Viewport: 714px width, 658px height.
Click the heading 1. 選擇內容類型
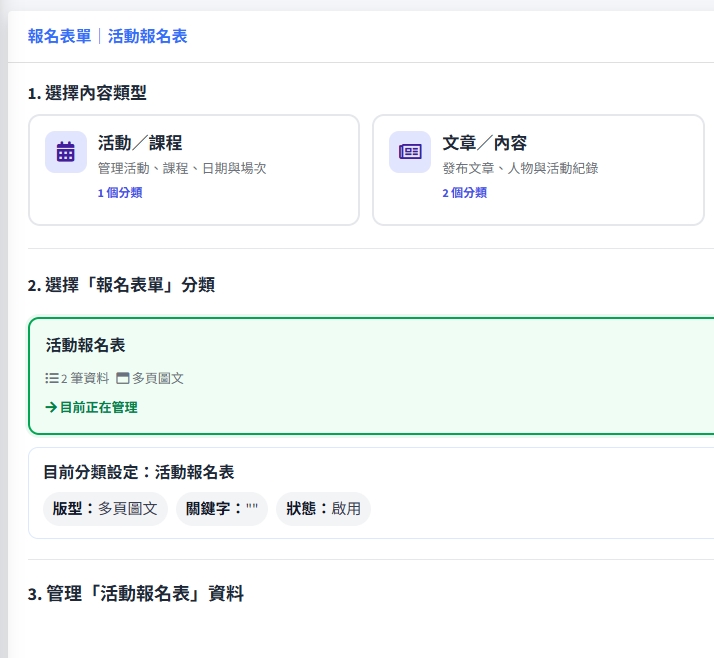87,93
